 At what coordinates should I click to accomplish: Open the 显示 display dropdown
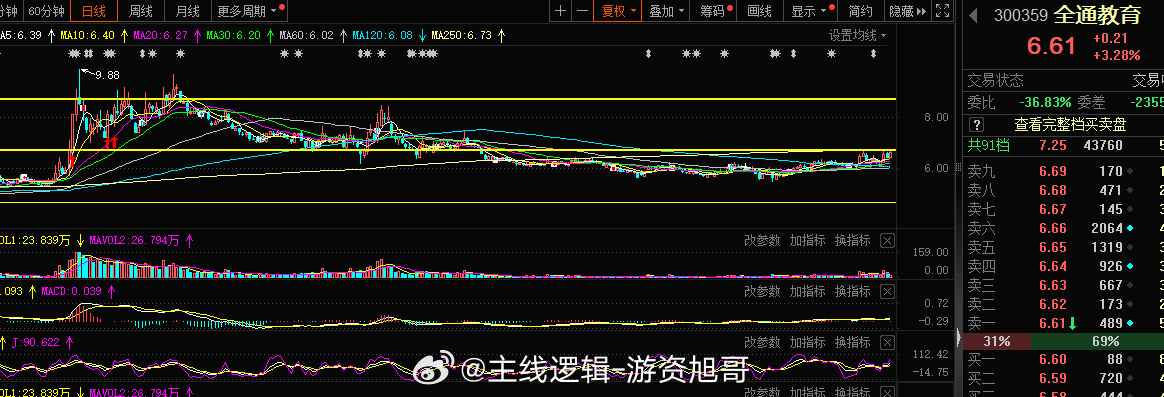click(810, 11)
